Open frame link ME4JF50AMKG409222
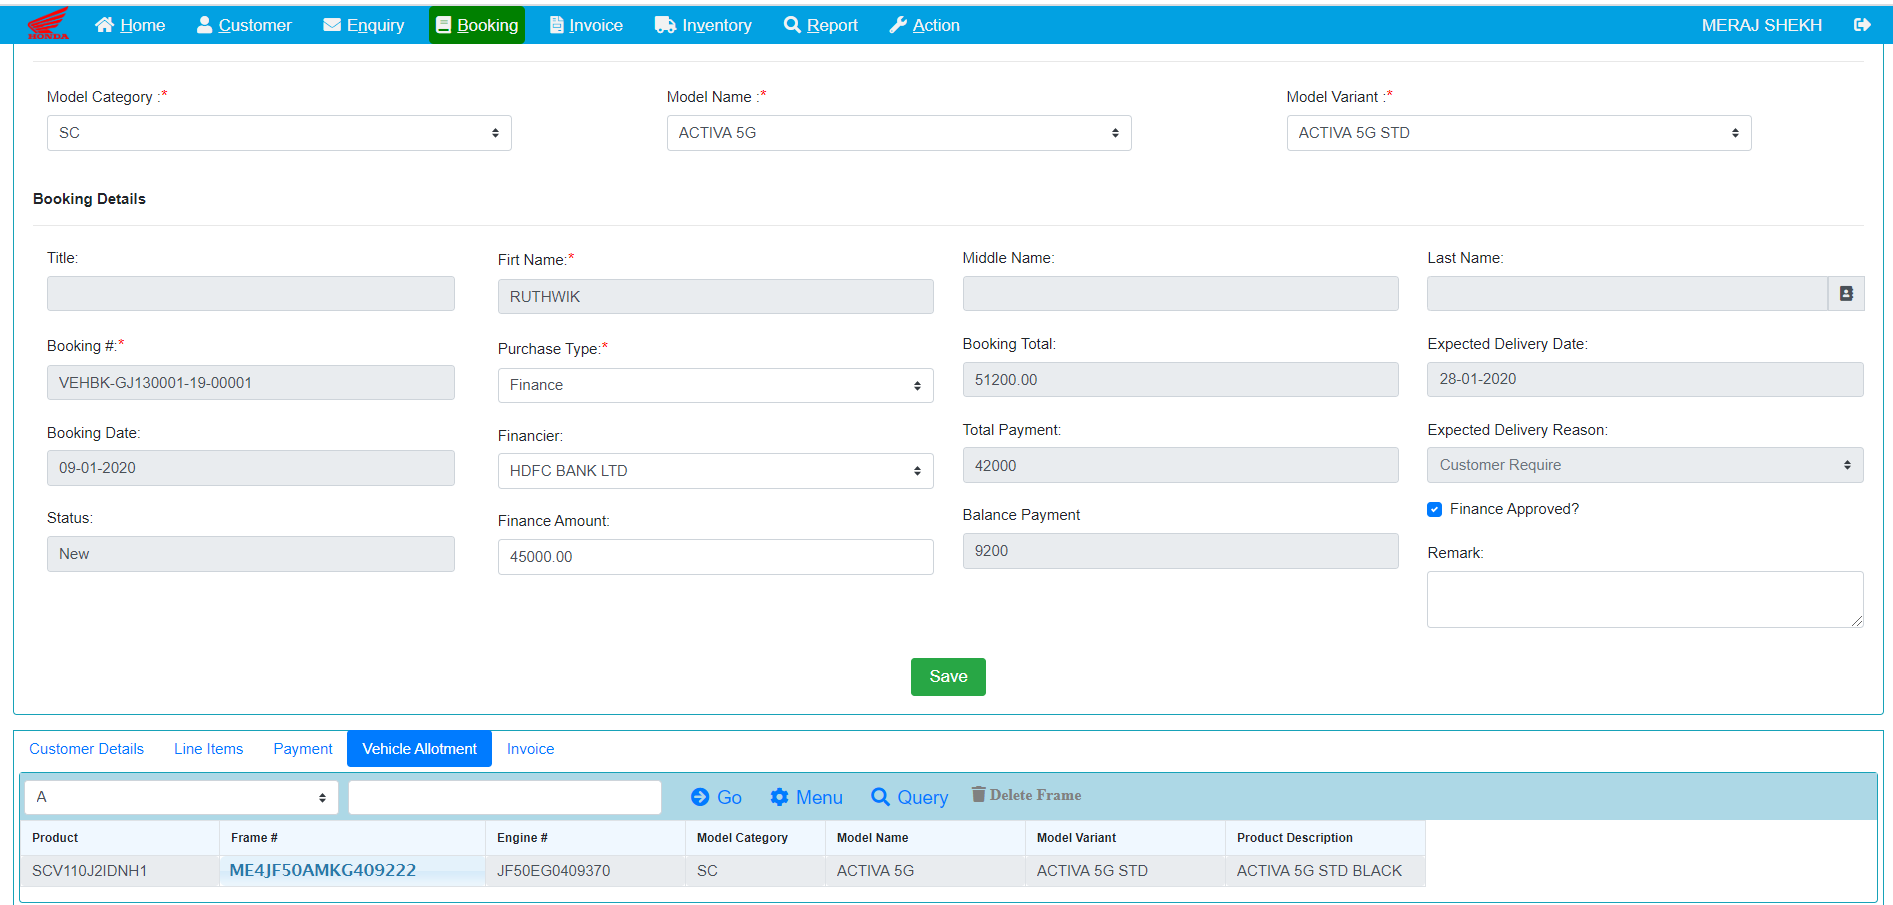Screen dimensions: 1893x905 coord(322,870)
